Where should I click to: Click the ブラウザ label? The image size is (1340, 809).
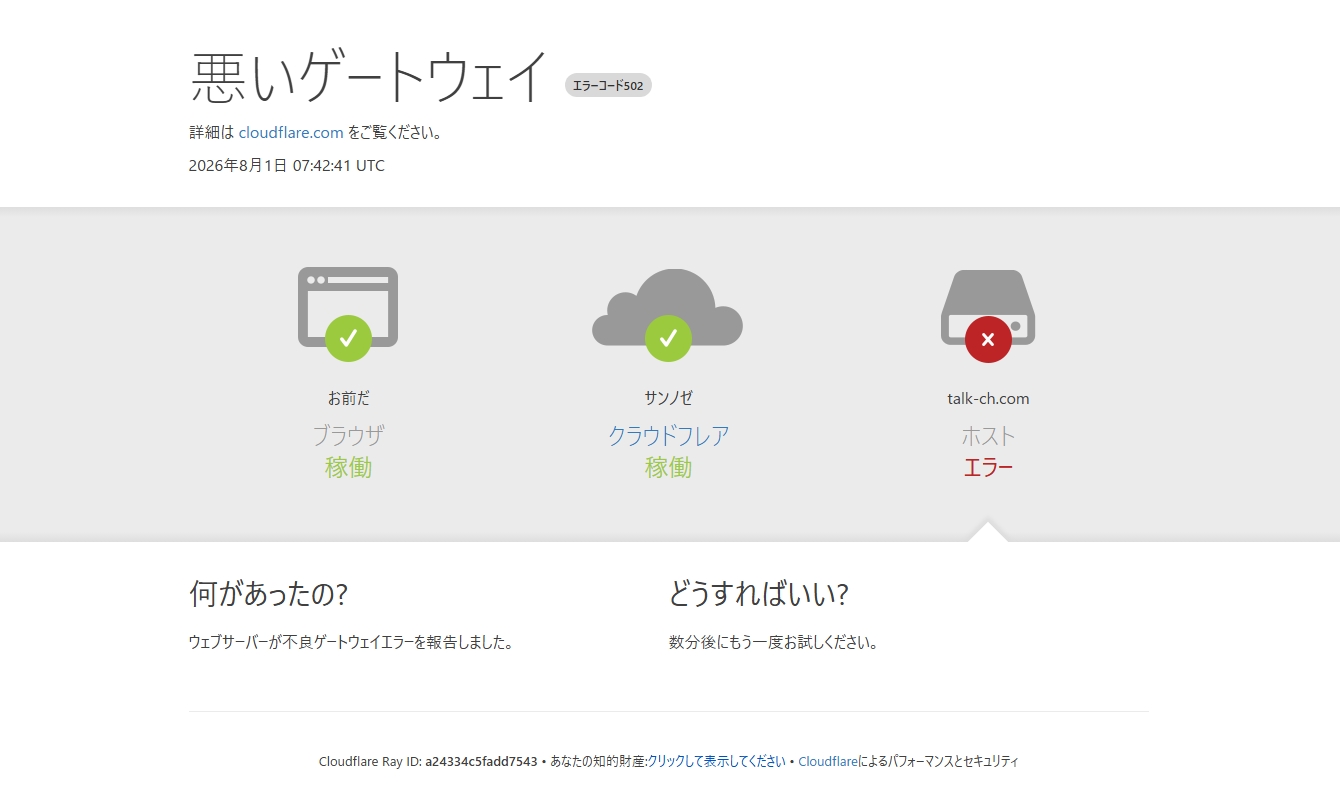(348, 436)
